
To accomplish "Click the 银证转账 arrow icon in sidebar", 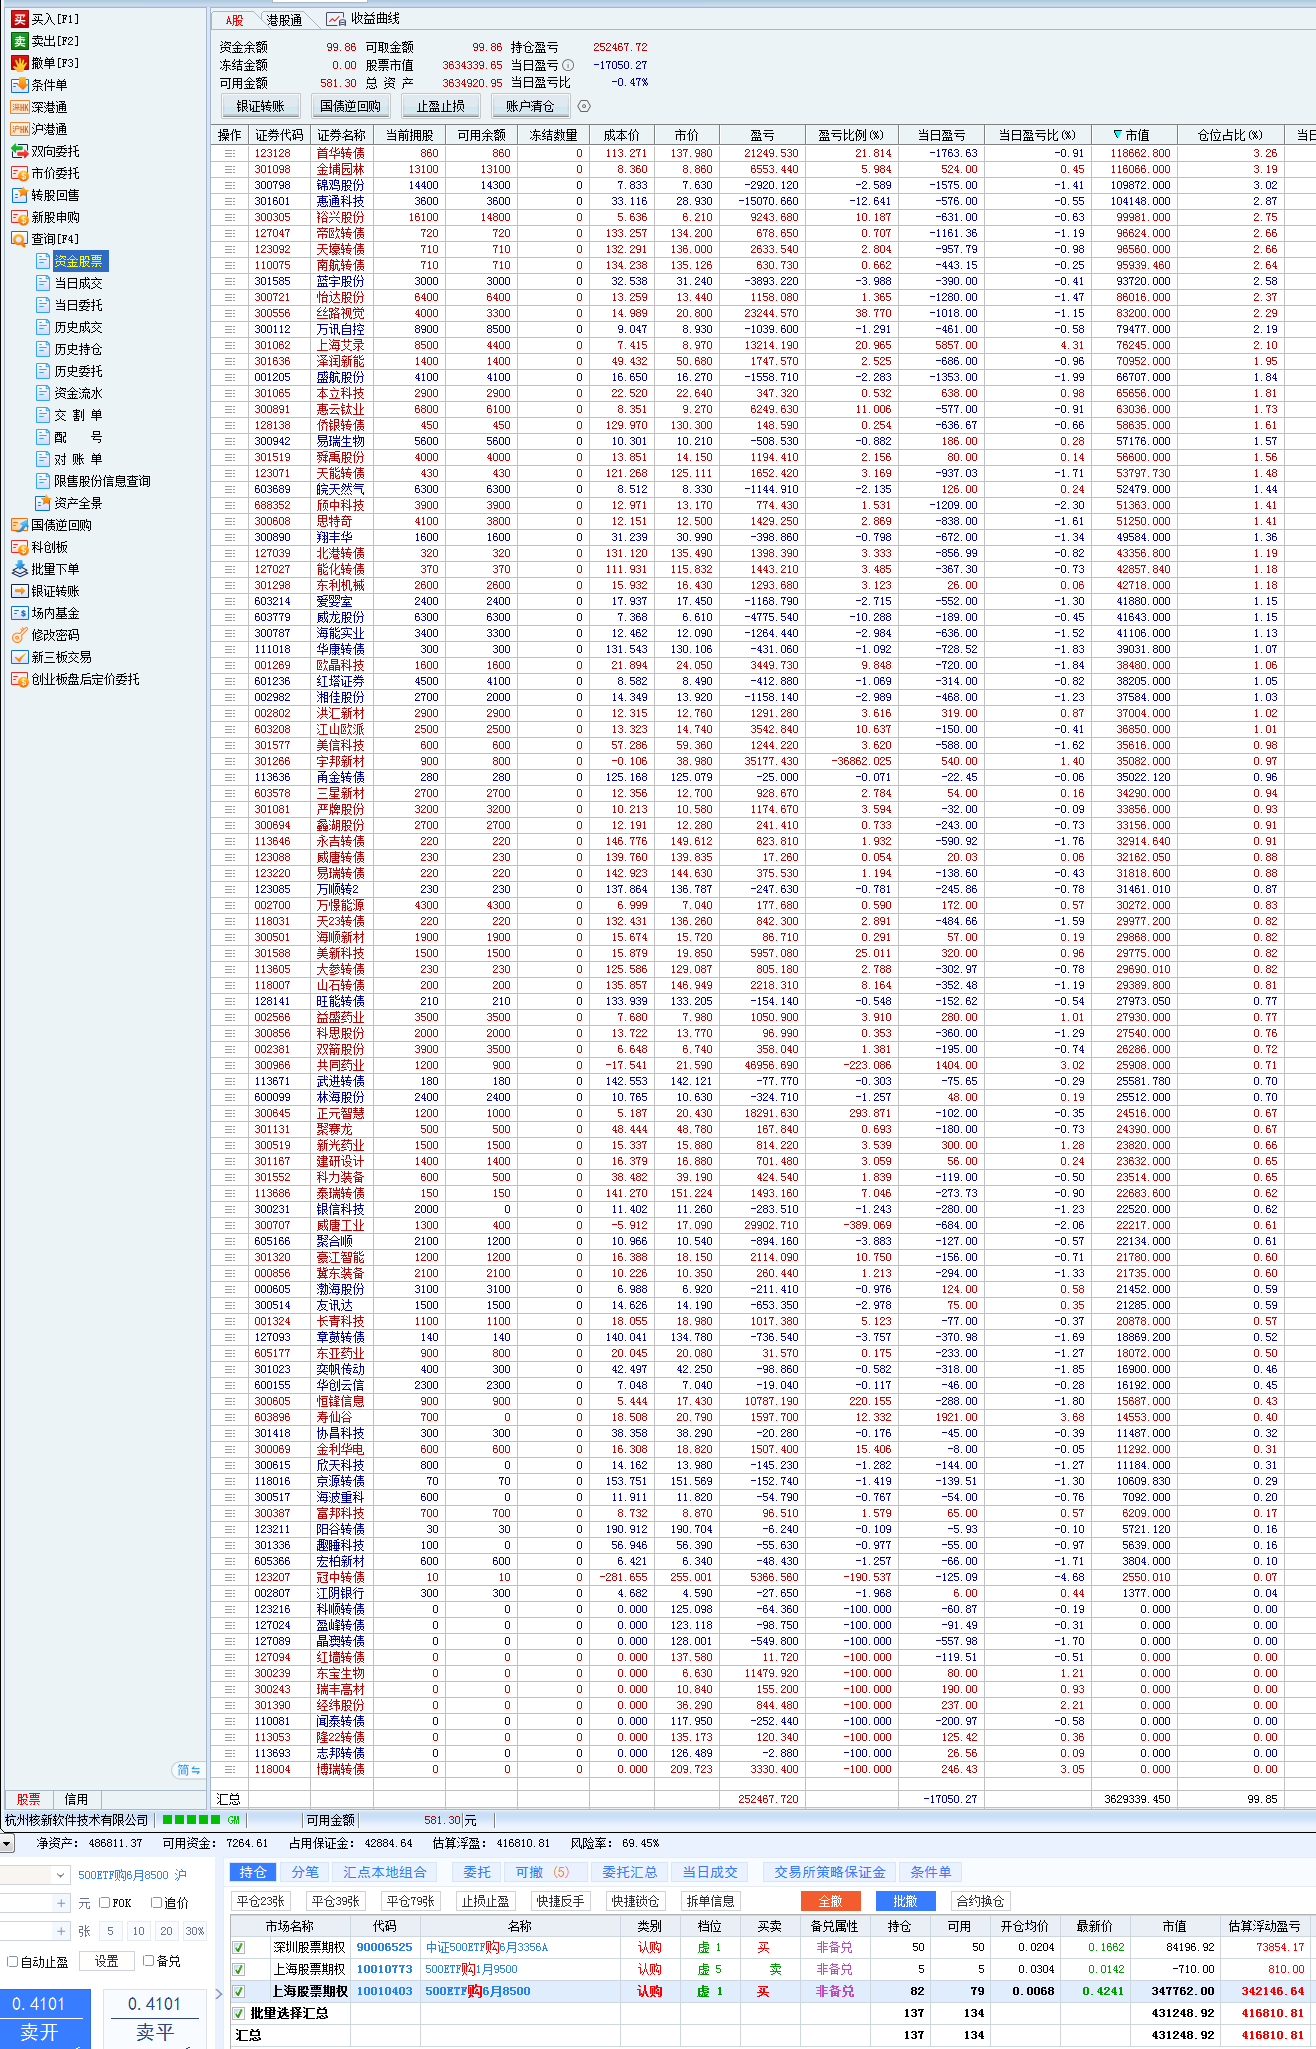I will 20,591.
